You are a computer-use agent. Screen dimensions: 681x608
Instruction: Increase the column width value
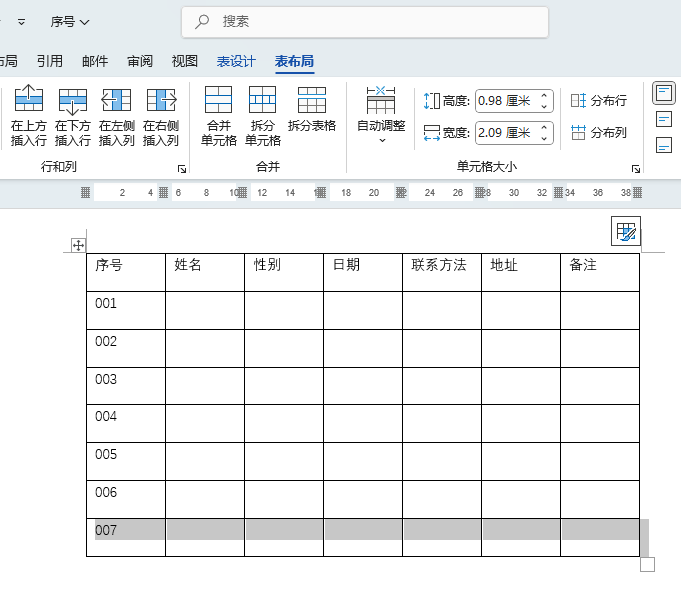point(544,128)
